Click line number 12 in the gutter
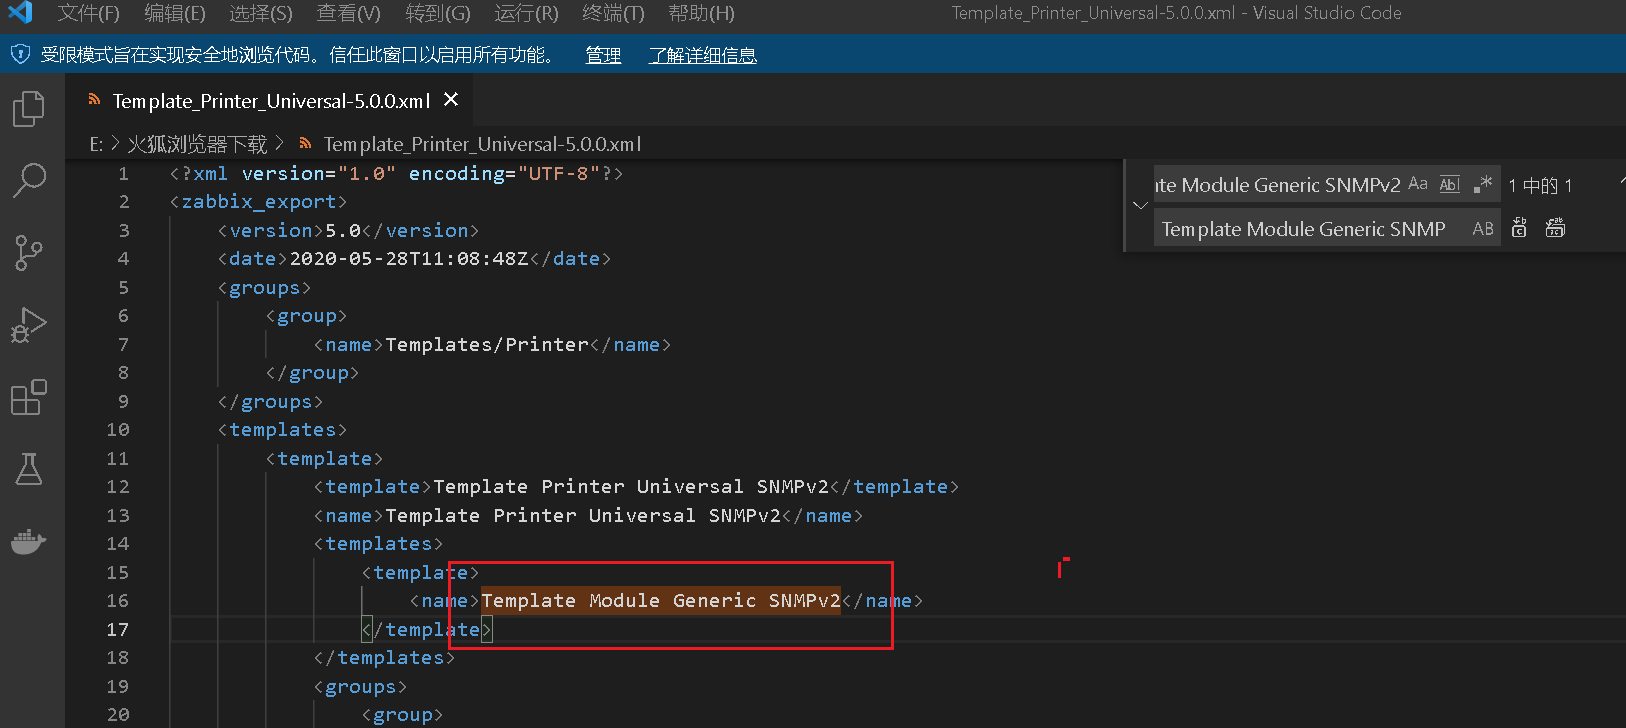This screenshot has width=1626, height=728. [118, 486]
